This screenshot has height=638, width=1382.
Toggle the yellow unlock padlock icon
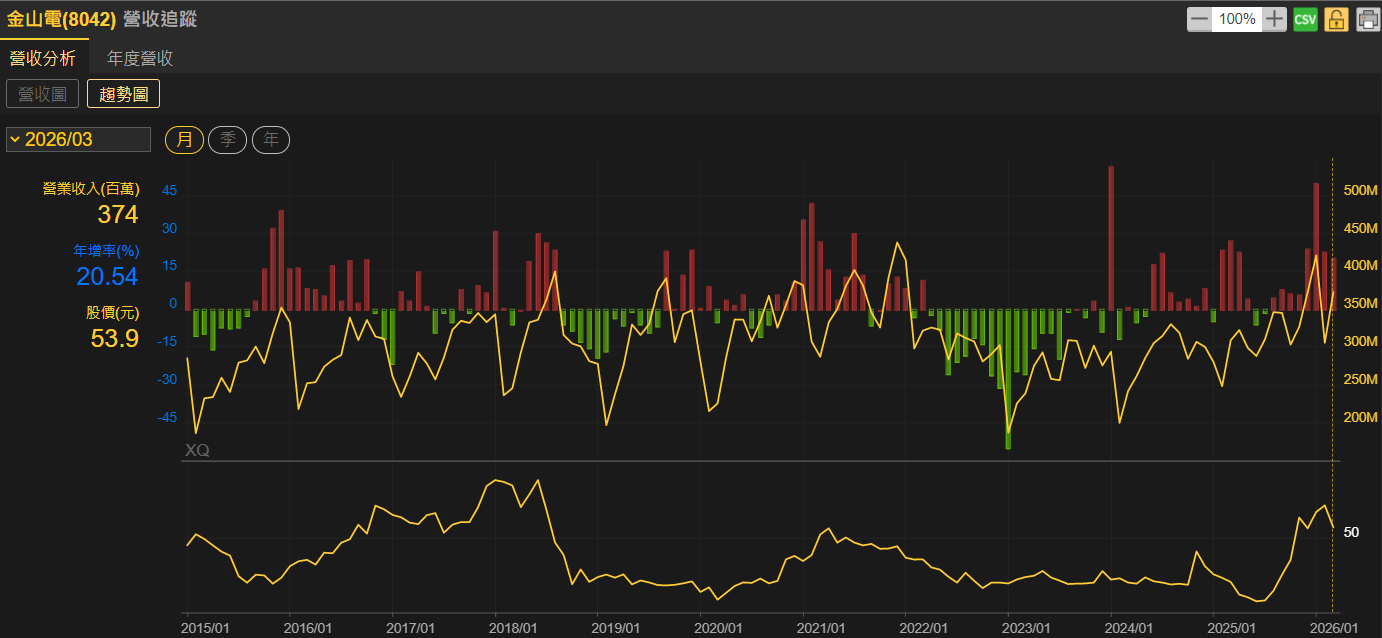coord(1336,19)
